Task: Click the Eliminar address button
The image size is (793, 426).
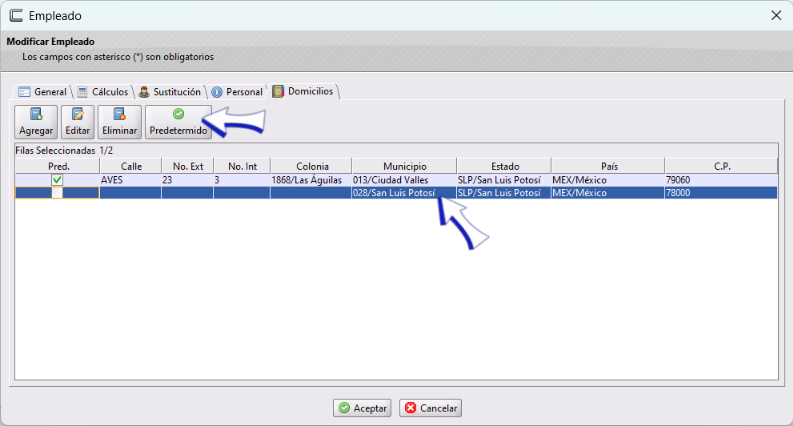Action: click(119, 122)
